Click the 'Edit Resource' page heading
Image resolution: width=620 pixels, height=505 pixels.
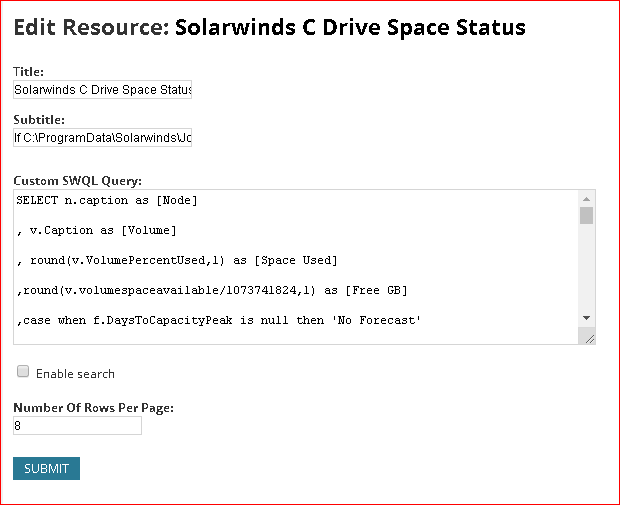click(270, 27)
